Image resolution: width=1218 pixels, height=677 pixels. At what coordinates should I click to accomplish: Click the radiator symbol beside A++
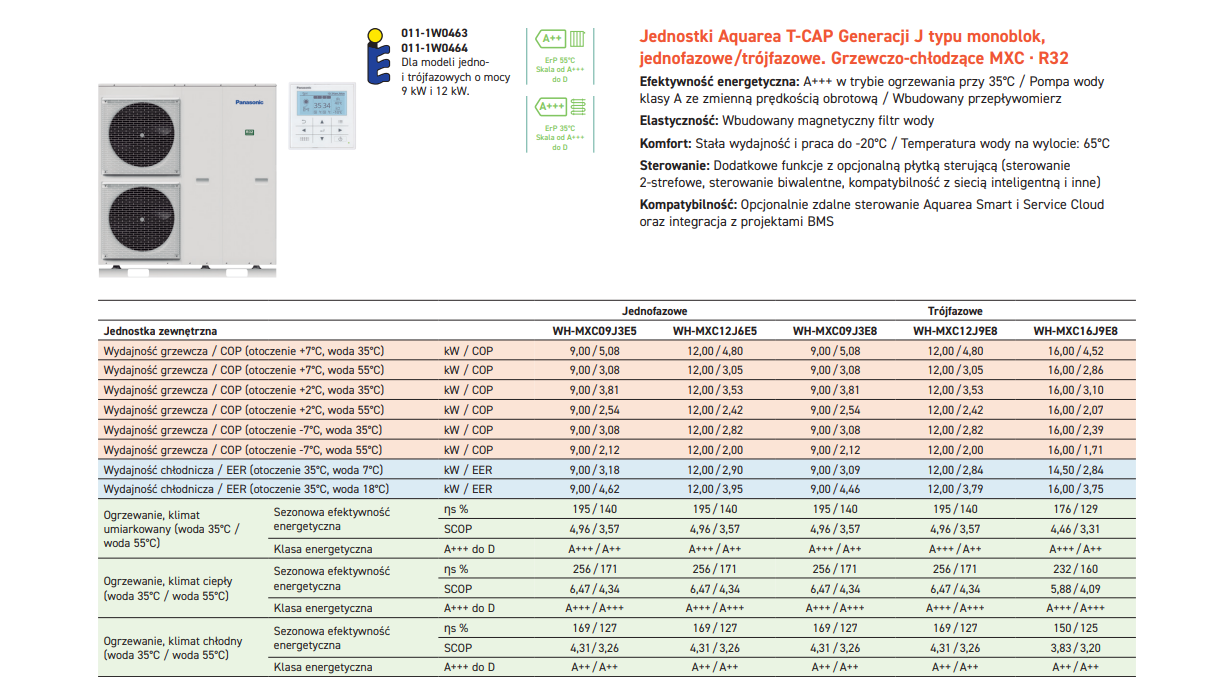578,40
